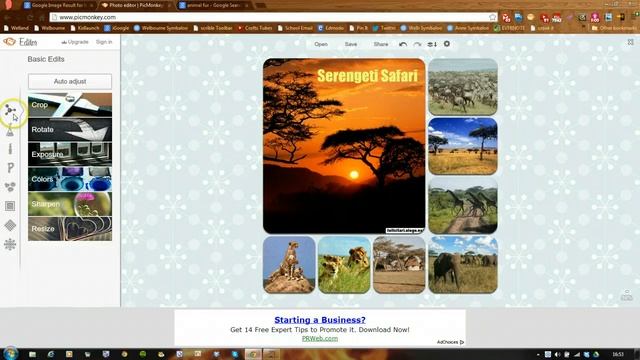Image resolution: width=640 pixels, height=360 pixels.
Task: Select the cheetah on mound photo
Action: pyautogui.click(x=289, y=265)
